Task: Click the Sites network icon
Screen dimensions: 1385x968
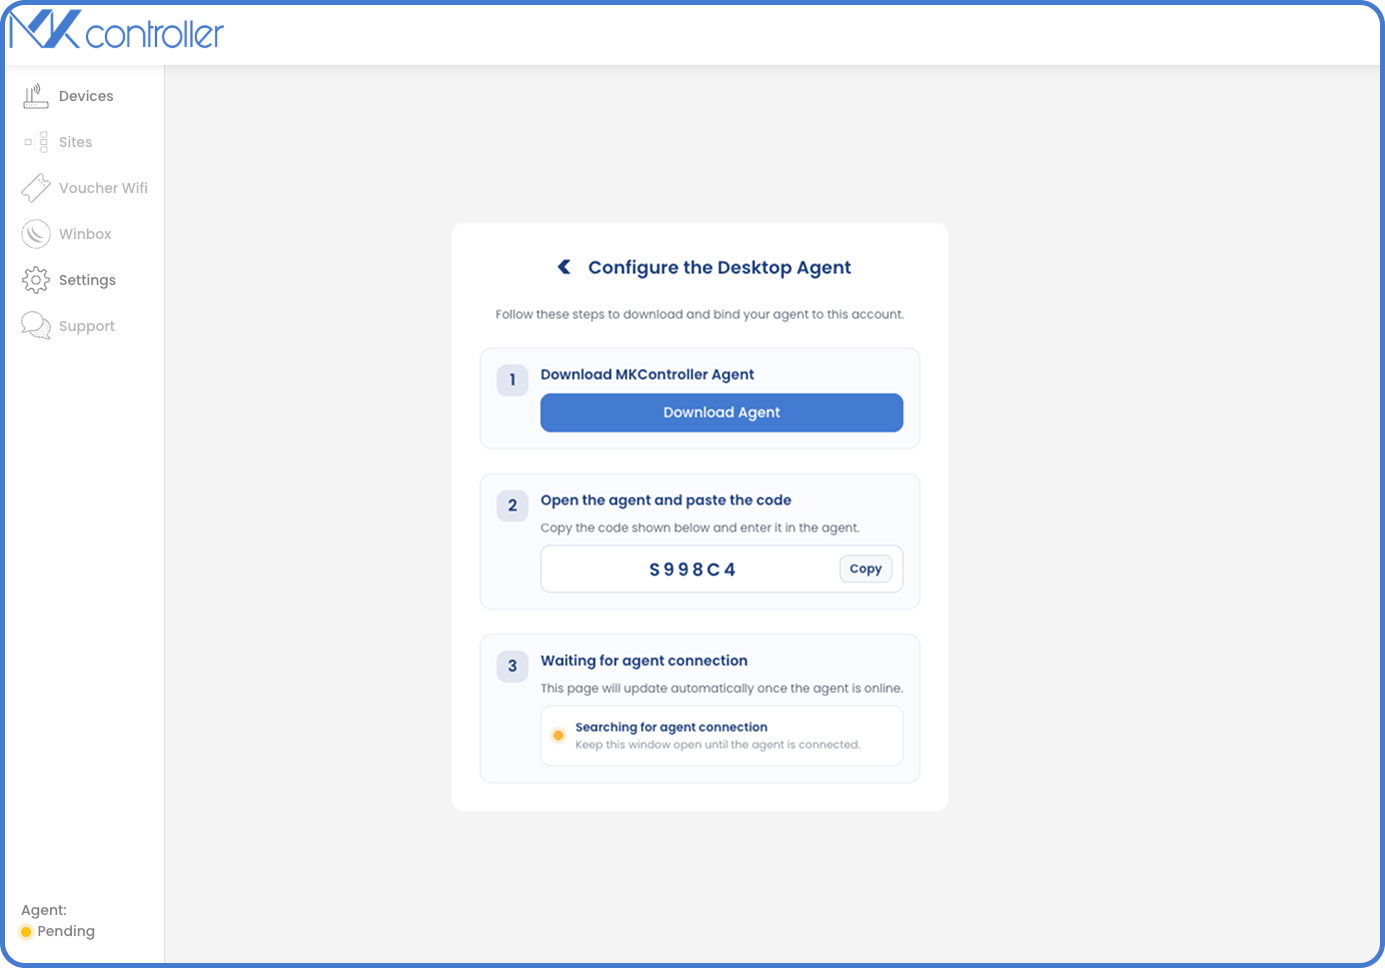Action: click(36, 142)
